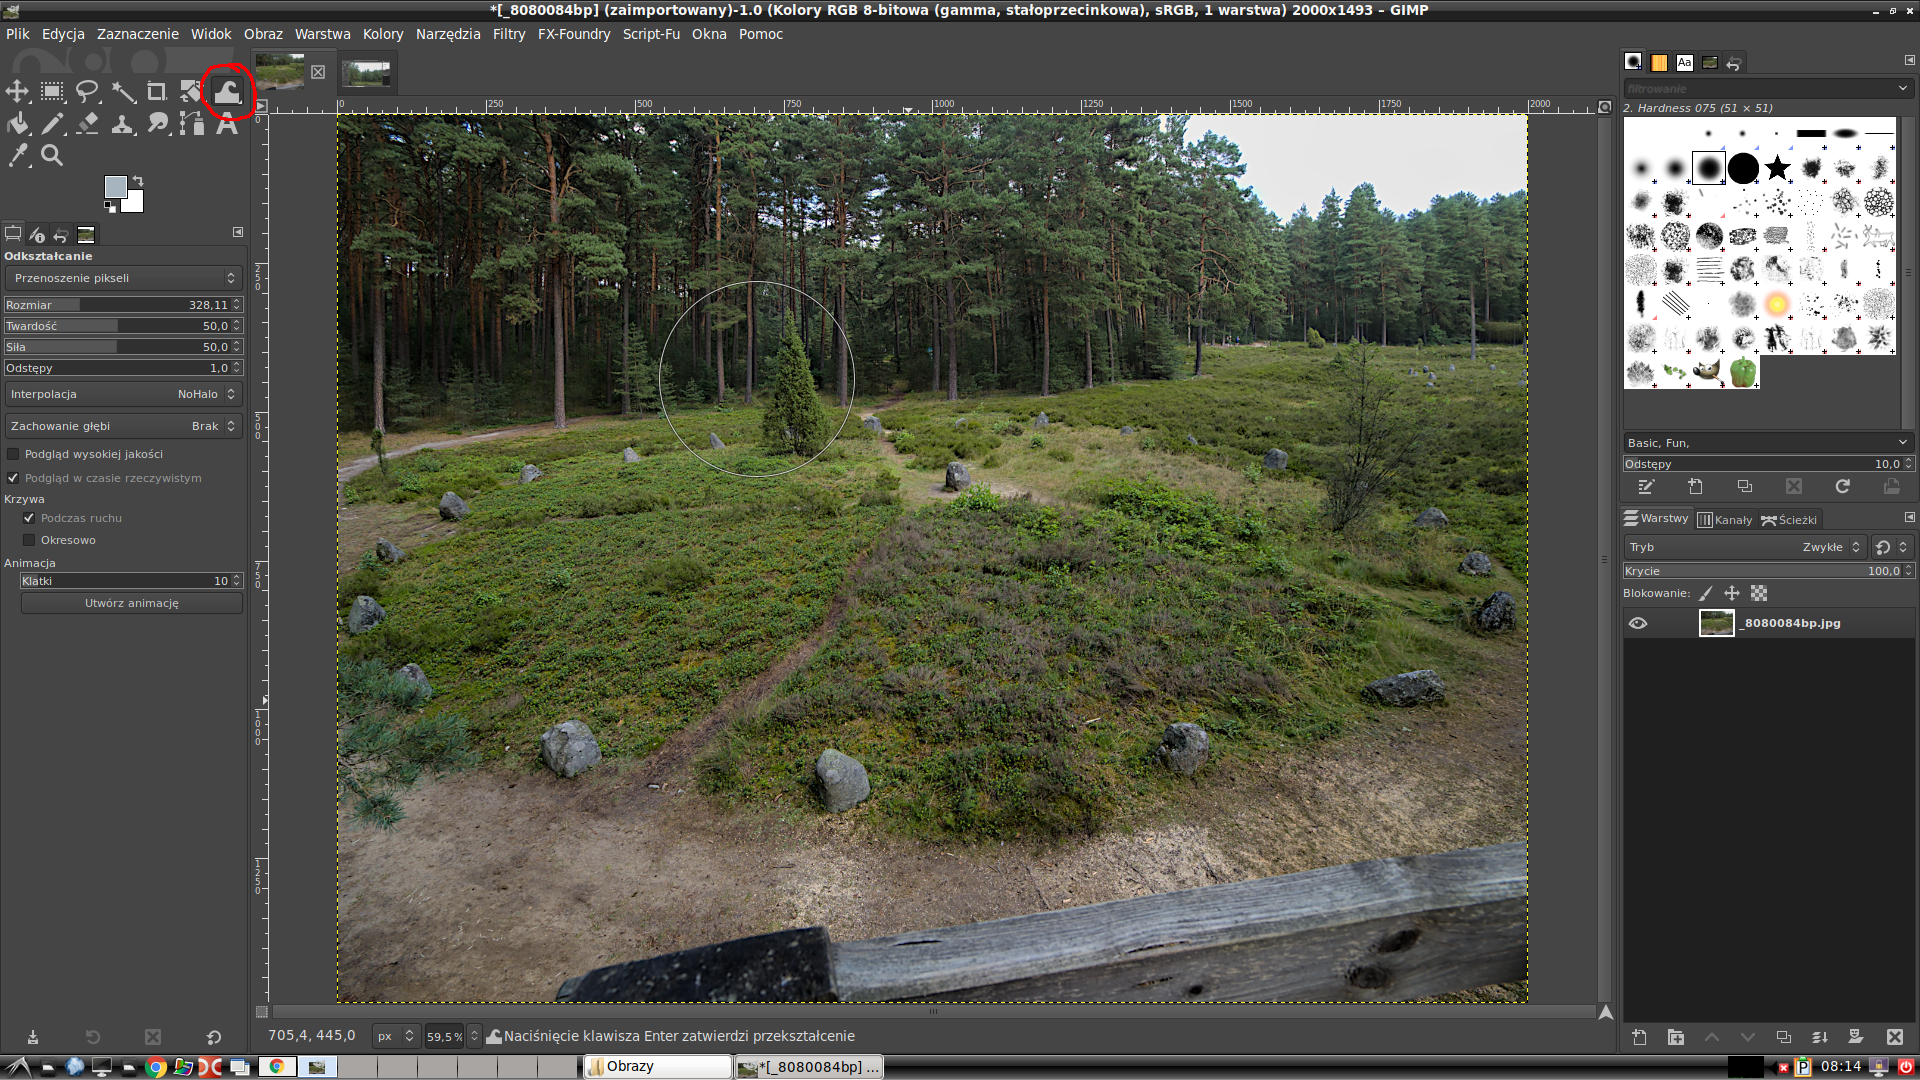Create a new layer
Screen dimensions: 1920x1080
[1640, 1038]
